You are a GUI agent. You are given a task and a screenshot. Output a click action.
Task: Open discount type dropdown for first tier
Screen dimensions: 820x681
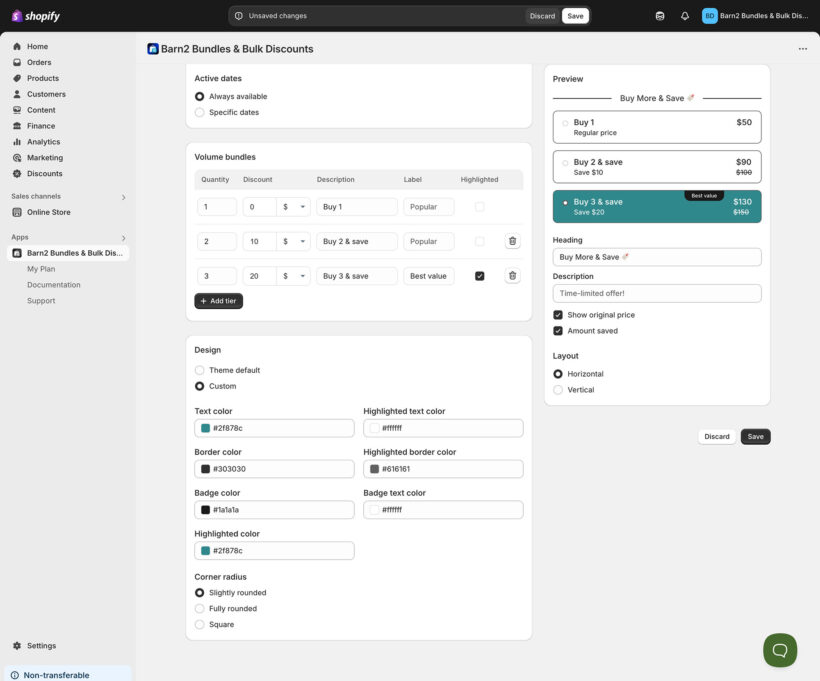coord(296,207)
